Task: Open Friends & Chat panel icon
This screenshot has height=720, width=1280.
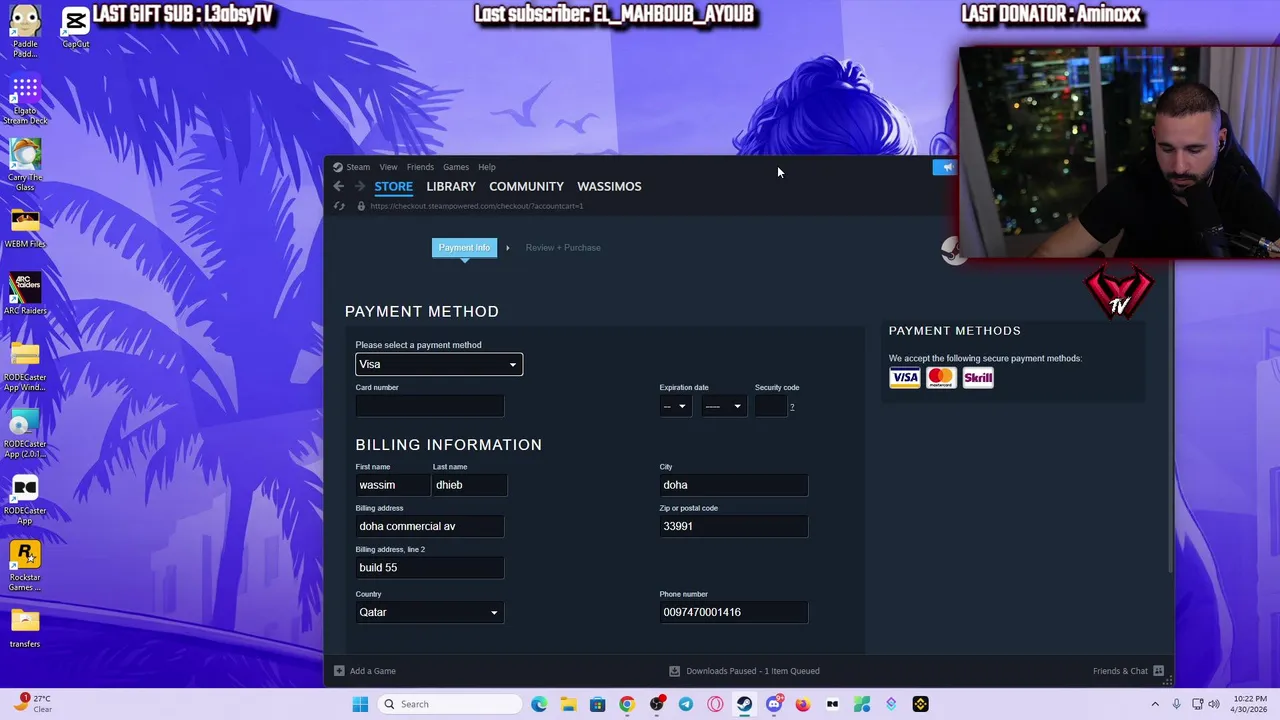Action: pos(1158,671)
